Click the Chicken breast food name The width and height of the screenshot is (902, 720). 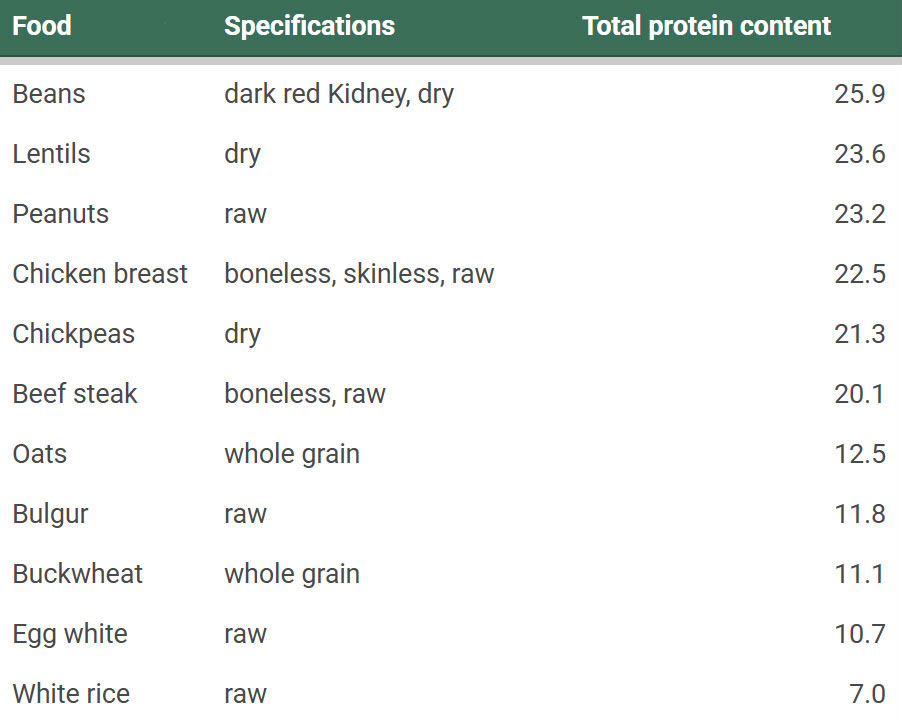pyautogui.click(x=100, y=274)
